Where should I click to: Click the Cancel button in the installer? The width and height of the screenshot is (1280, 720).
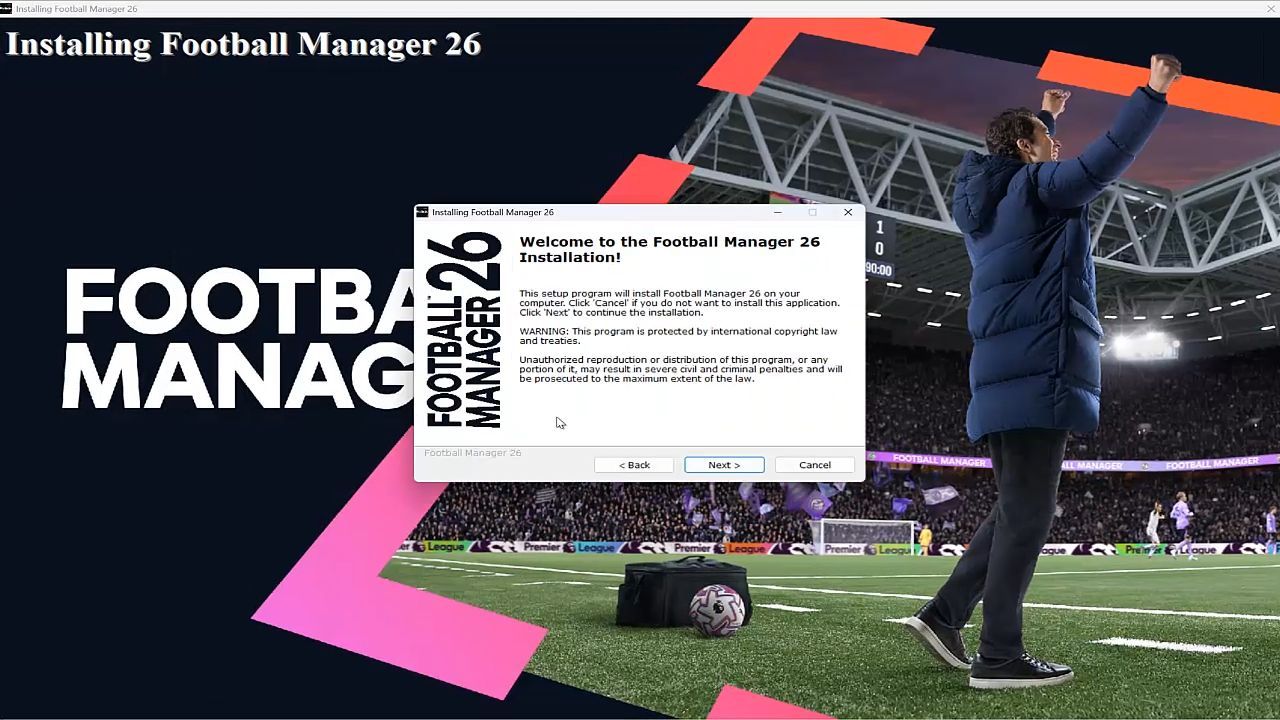[x=815, y=465]
